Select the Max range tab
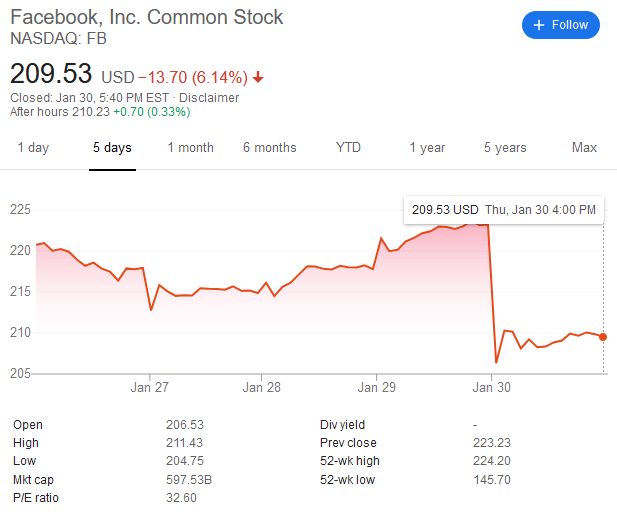 point(584,148)
